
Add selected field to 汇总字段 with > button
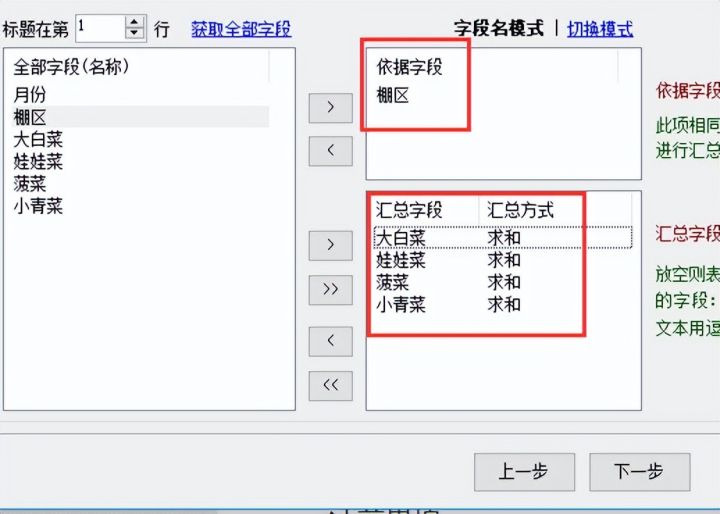click(331, 245)
